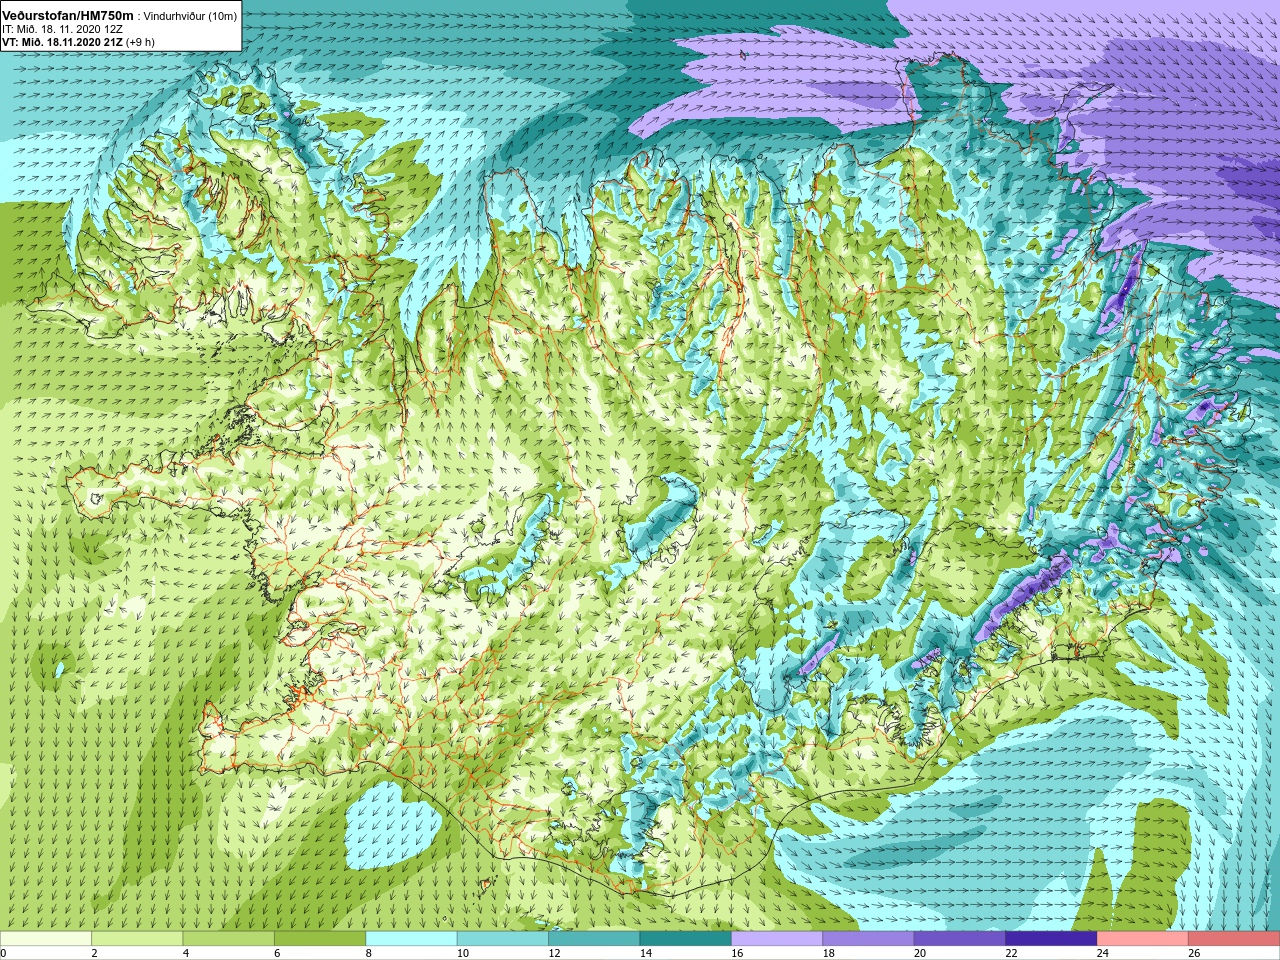
Task: Click the legend scale label '6'
Action: pos(277,953)
